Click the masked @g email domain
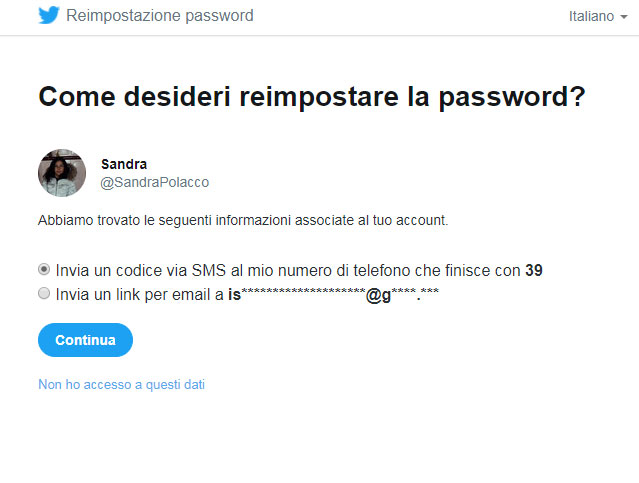The width and height of the screenshot is (639, 483). (402, 294)
